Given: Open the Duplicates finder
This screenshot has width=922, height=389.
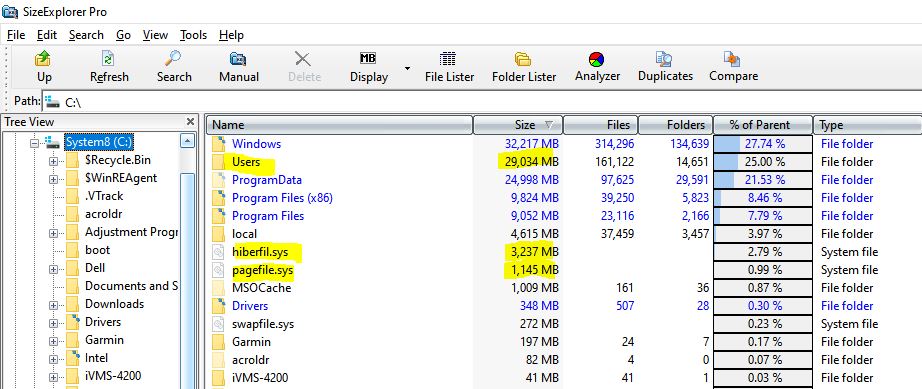Looking at the screenshot, I should (x=665, y=66).
